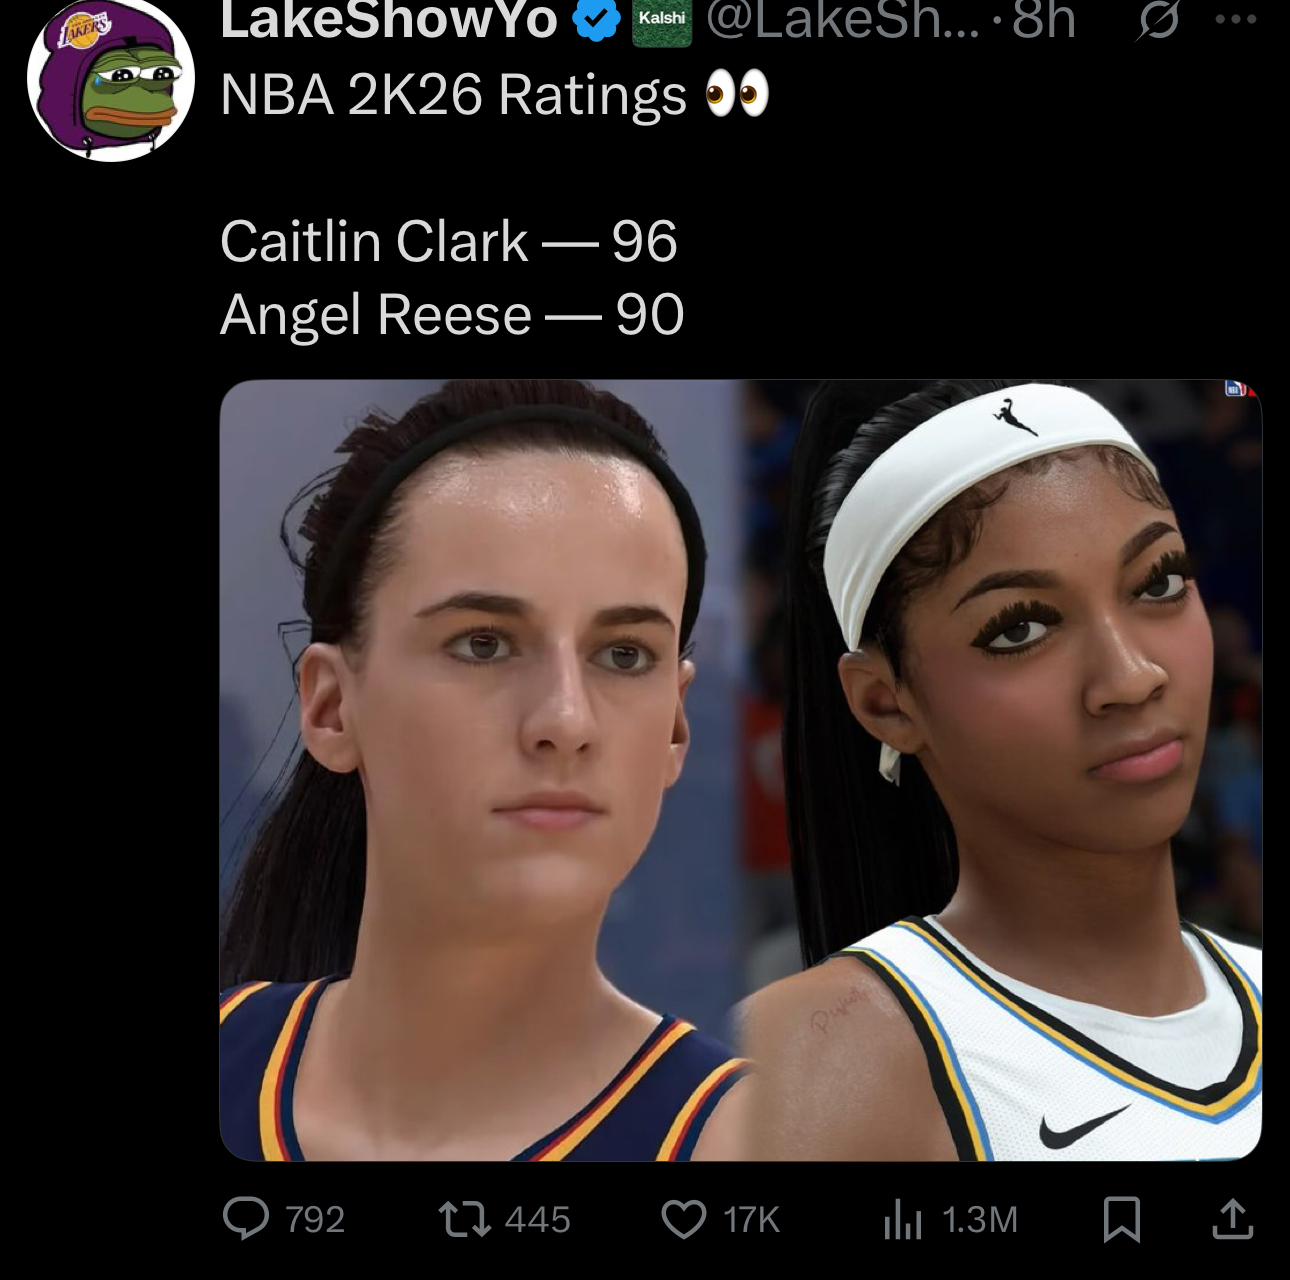
Task: Open the Angel Reese image on right
Action: 1002,770
